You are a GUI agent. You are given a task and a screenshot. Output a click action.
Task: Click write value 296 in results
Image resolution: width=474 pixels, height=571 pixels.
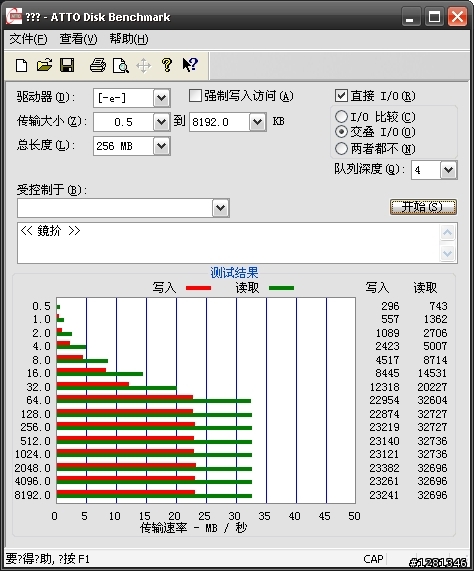[x=390, y=306]
